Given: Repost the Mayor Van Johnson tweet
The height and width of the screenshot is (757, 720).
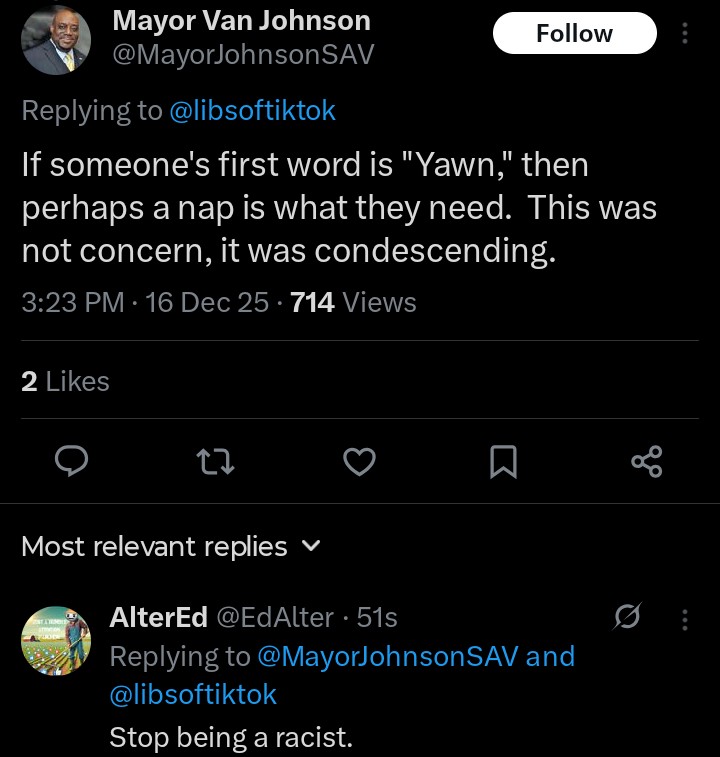Looking at the screenshot, I should coord(215,461).
